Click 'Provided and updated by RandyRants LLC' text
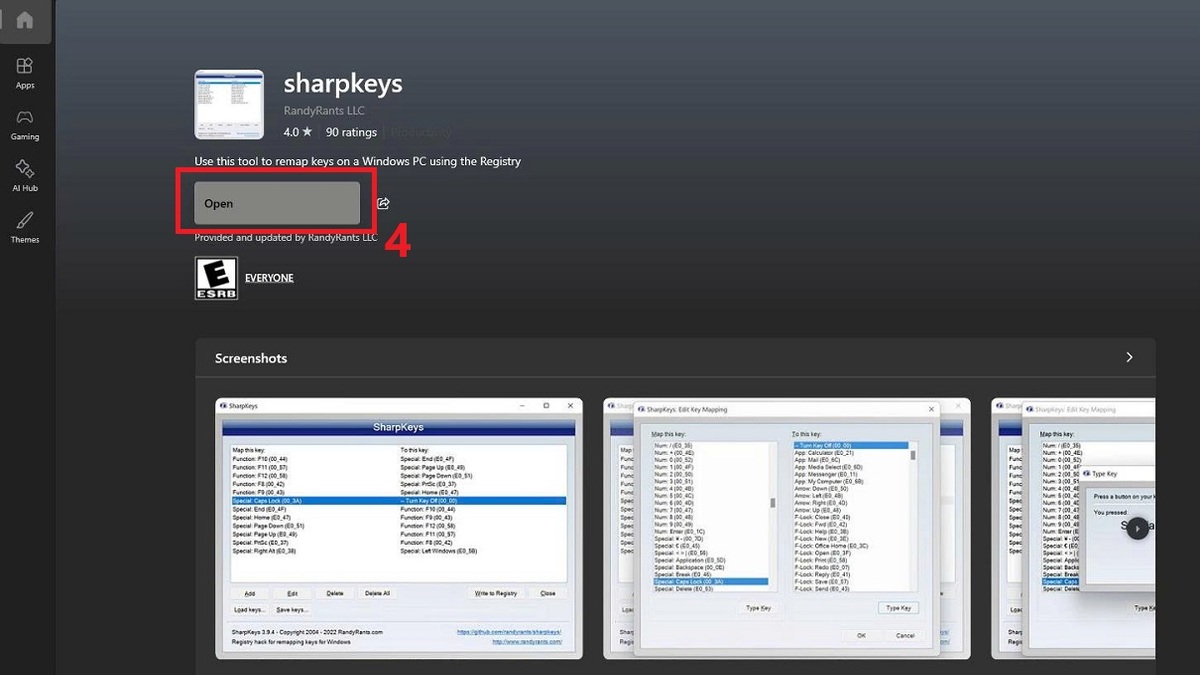Viewport: 1200px width, 675px height. pyautogui.click(x=286, y=238)
